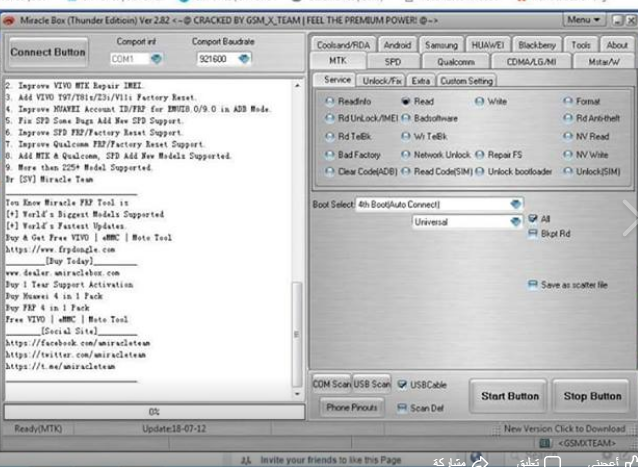Open the Comport Baudrate dropdown arrow

(244, 59)
